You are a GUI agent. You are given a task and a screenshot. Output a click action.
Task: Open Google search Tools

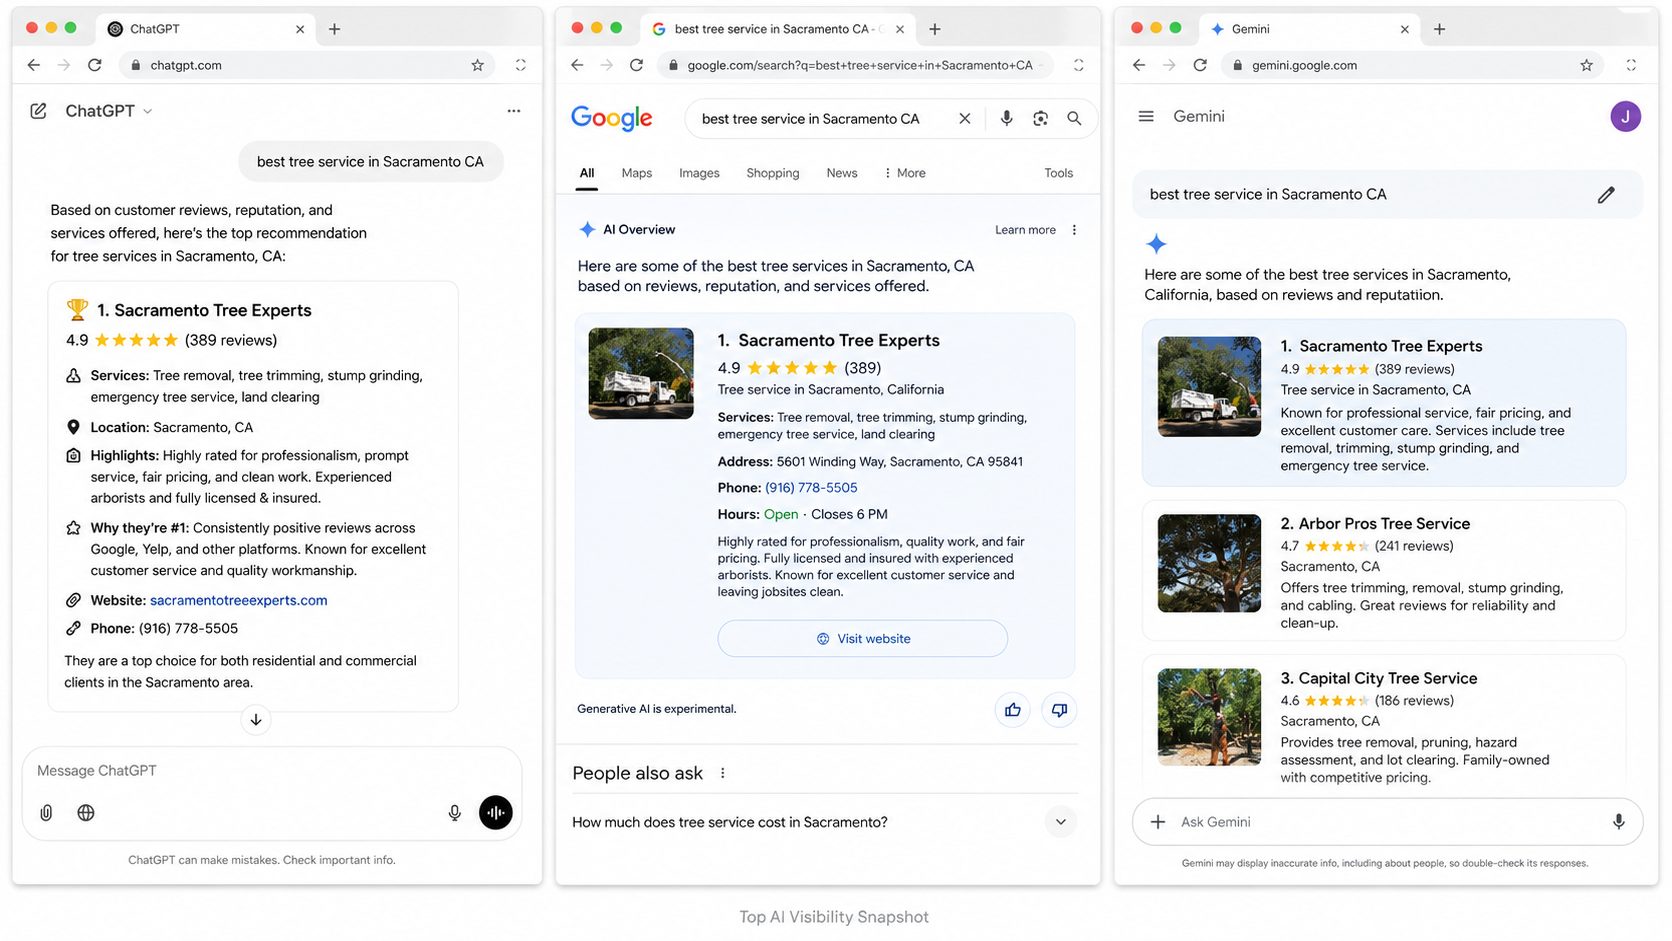coord(1059,173)
